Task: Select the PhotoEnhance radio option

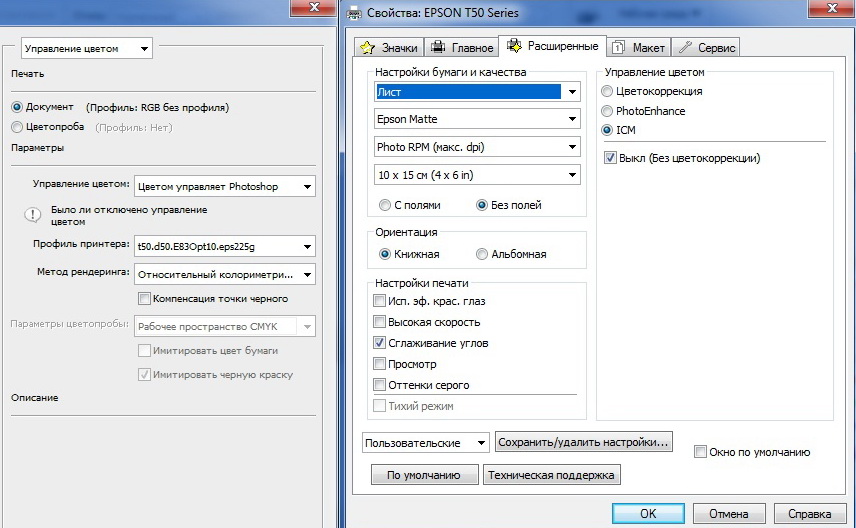Action: coord(607,111)
